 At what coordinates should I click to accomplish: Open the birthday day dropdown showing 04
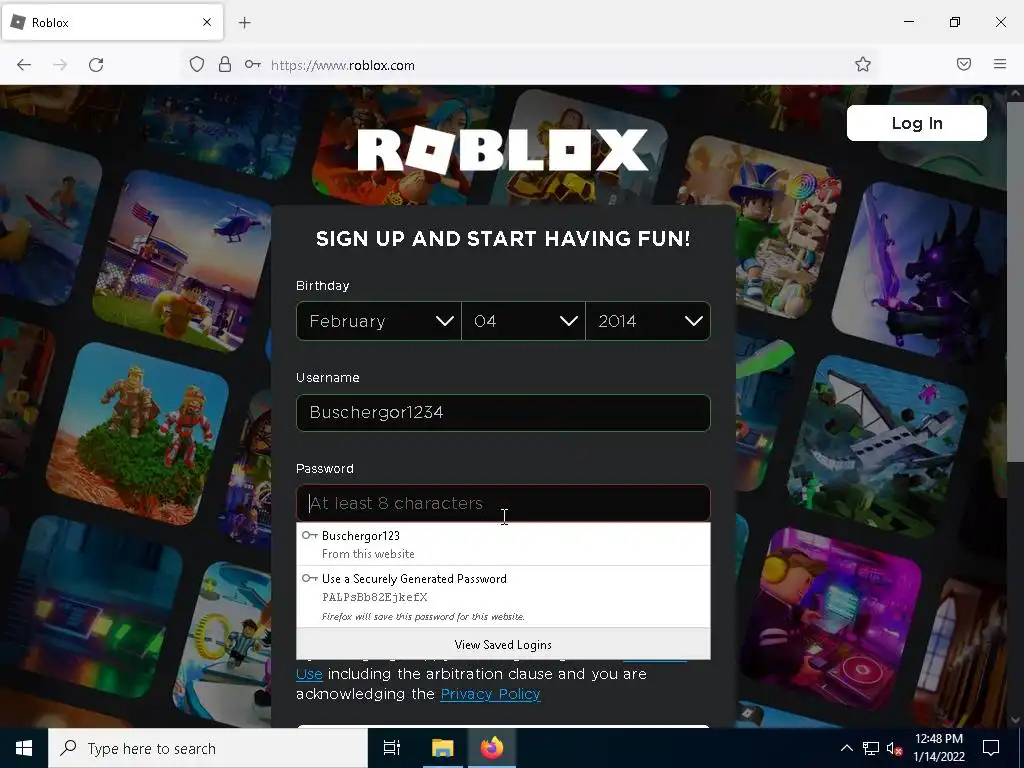523,321
